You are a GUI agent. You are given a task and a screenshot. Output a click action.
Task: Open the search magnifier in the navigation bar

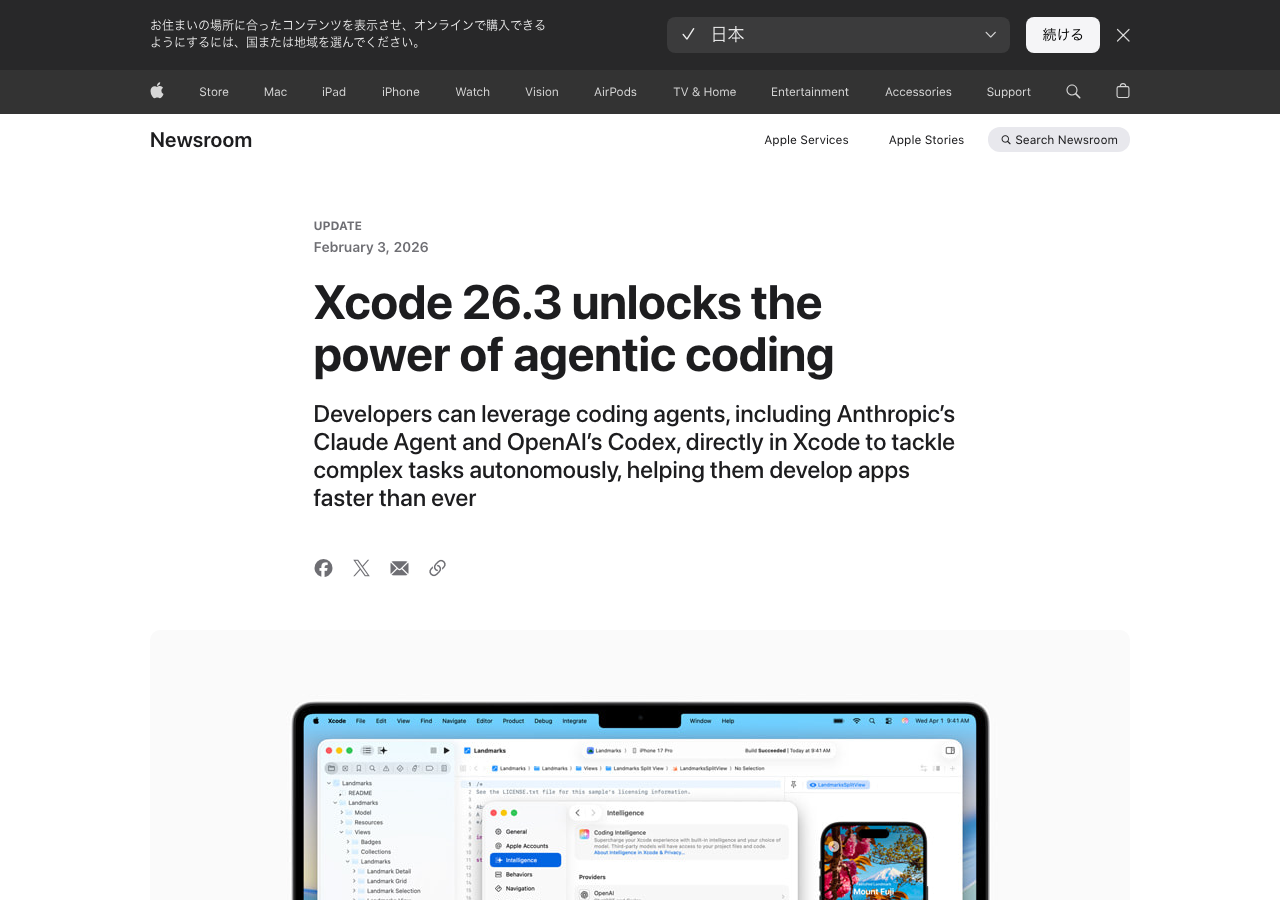1073,91
